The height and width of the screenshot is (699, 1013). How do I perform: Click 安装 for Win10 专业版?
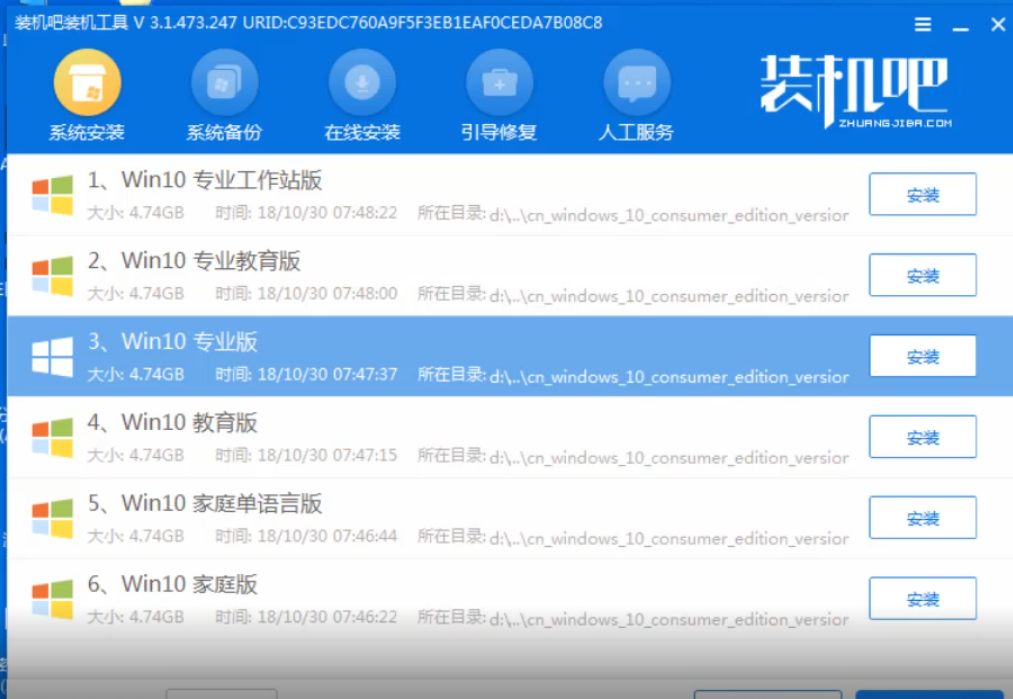922,356
